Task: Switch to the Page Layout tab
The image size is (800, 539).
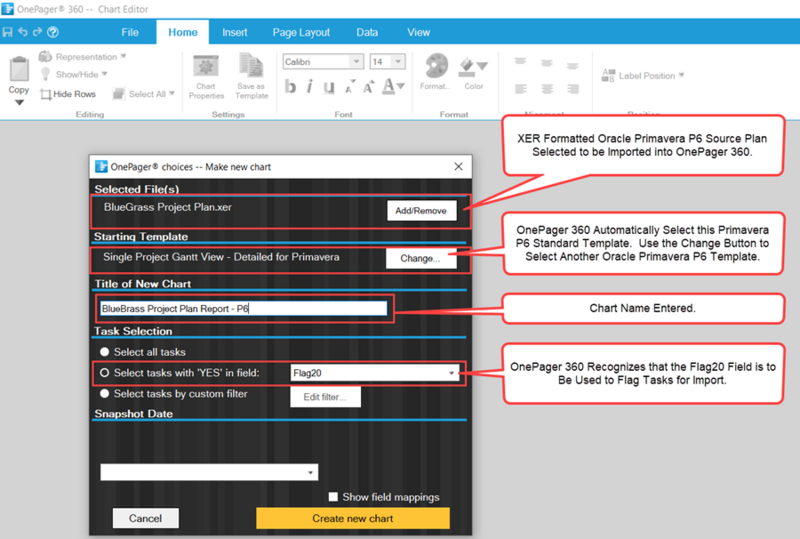Action: 301,32
